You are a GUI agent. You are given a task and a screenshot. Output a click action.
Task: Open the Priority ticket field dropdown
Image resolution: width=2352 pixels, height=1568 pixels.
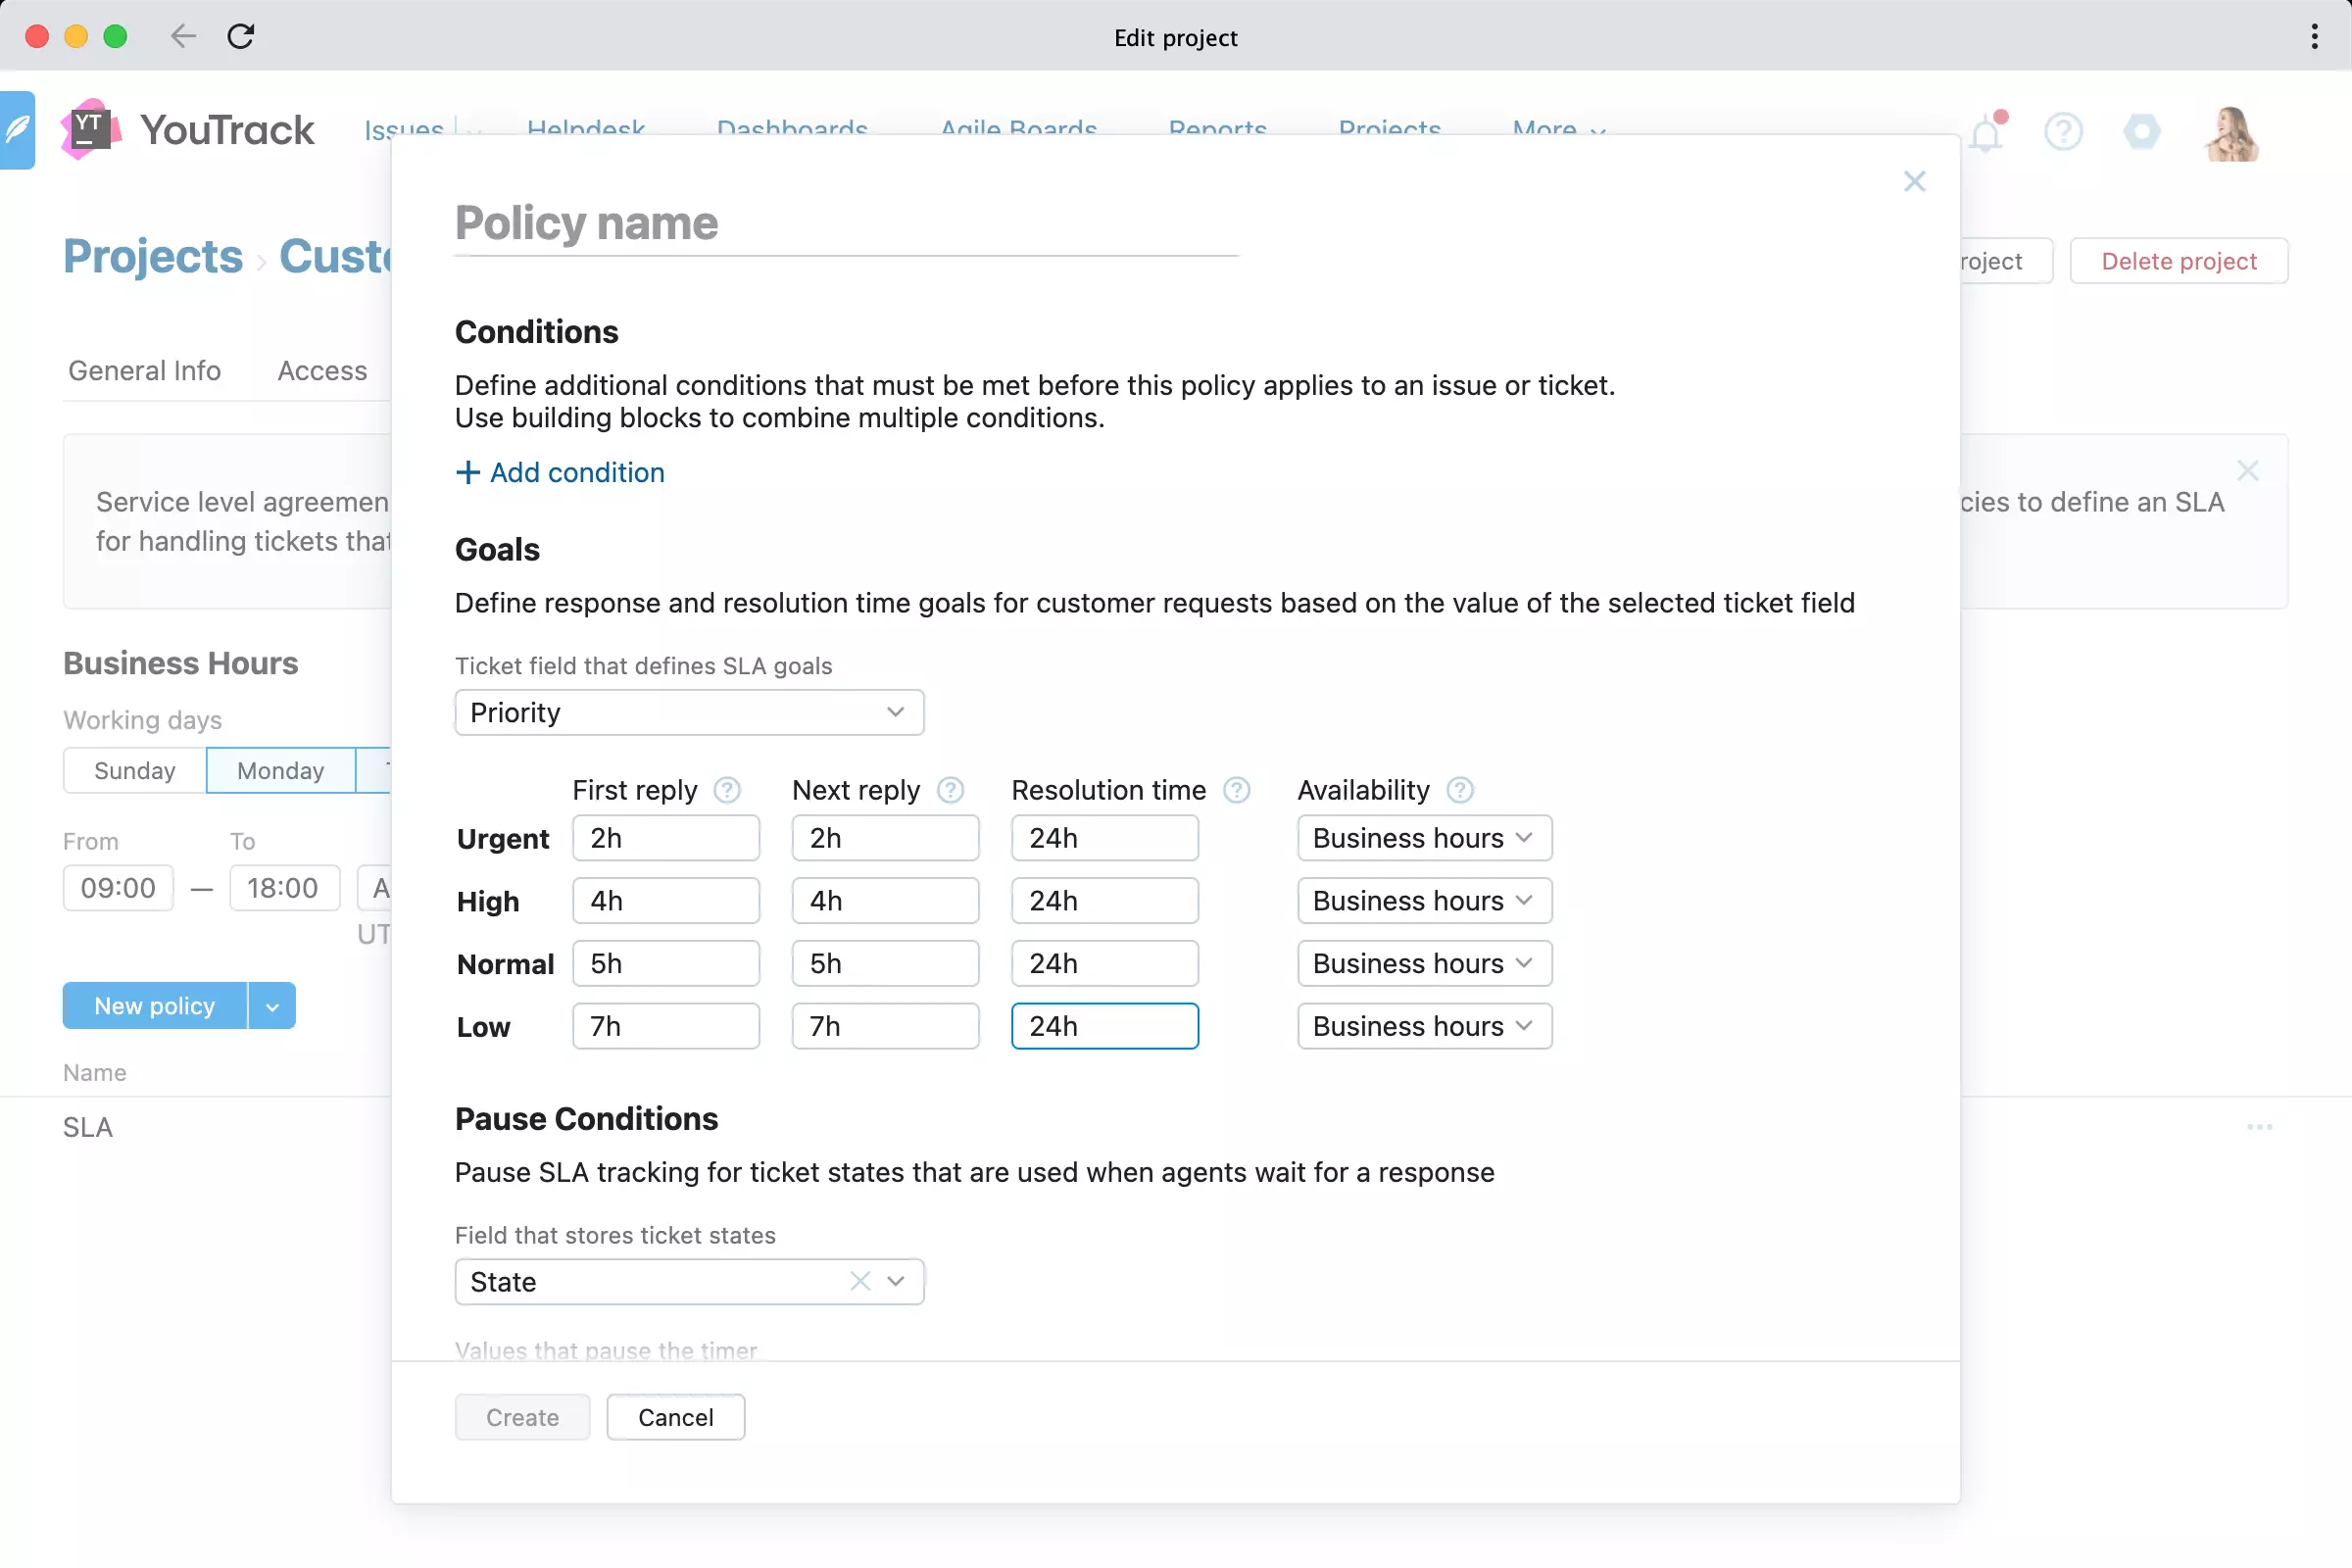[688, 712]
